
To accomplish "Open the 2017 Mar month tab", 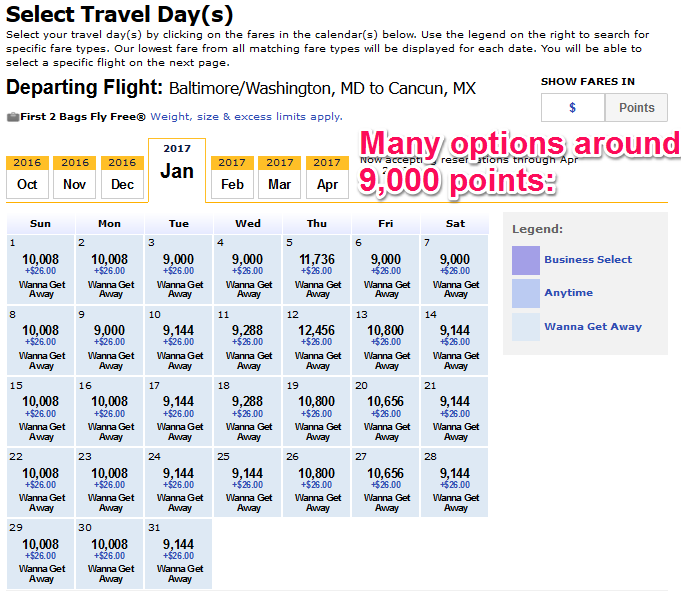I will (280, 177).
